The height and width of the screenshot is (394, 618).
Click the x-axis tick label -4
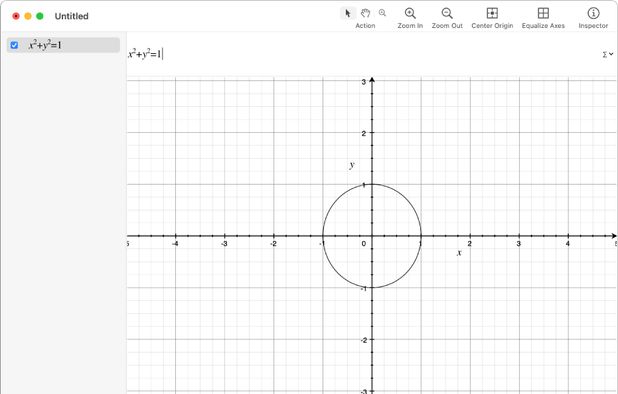175,244
